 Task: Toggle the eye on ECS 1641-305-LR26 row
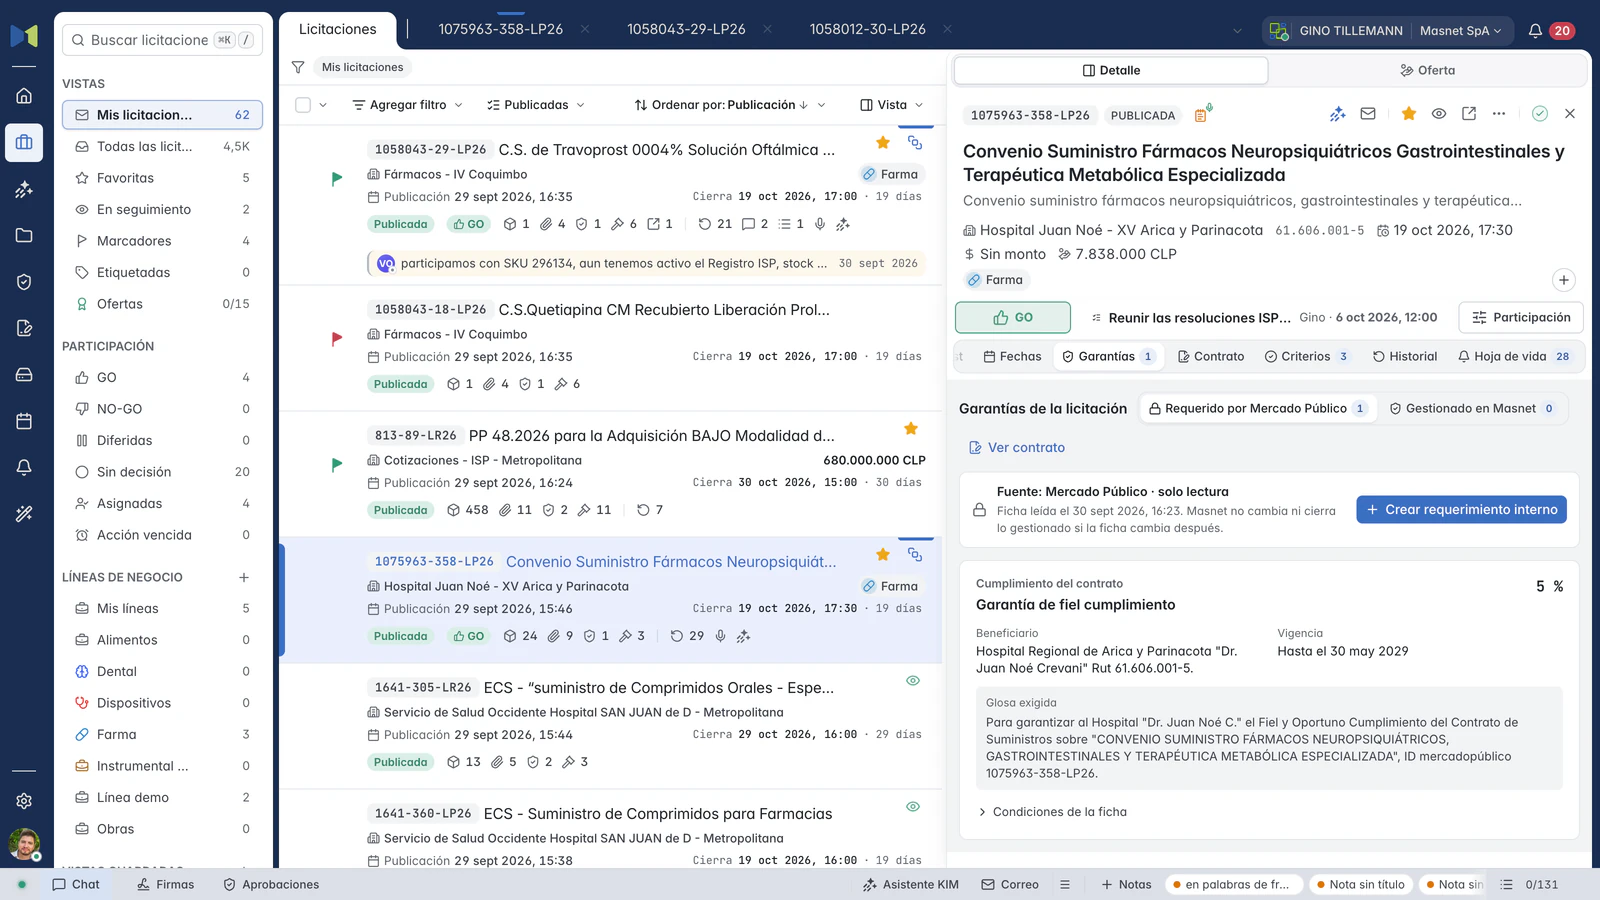click(x=913, y=680)
